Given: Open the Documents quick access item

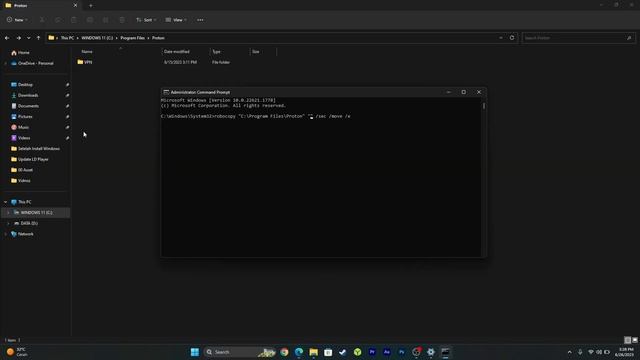Looking at the screenshot, I should 28,106.
